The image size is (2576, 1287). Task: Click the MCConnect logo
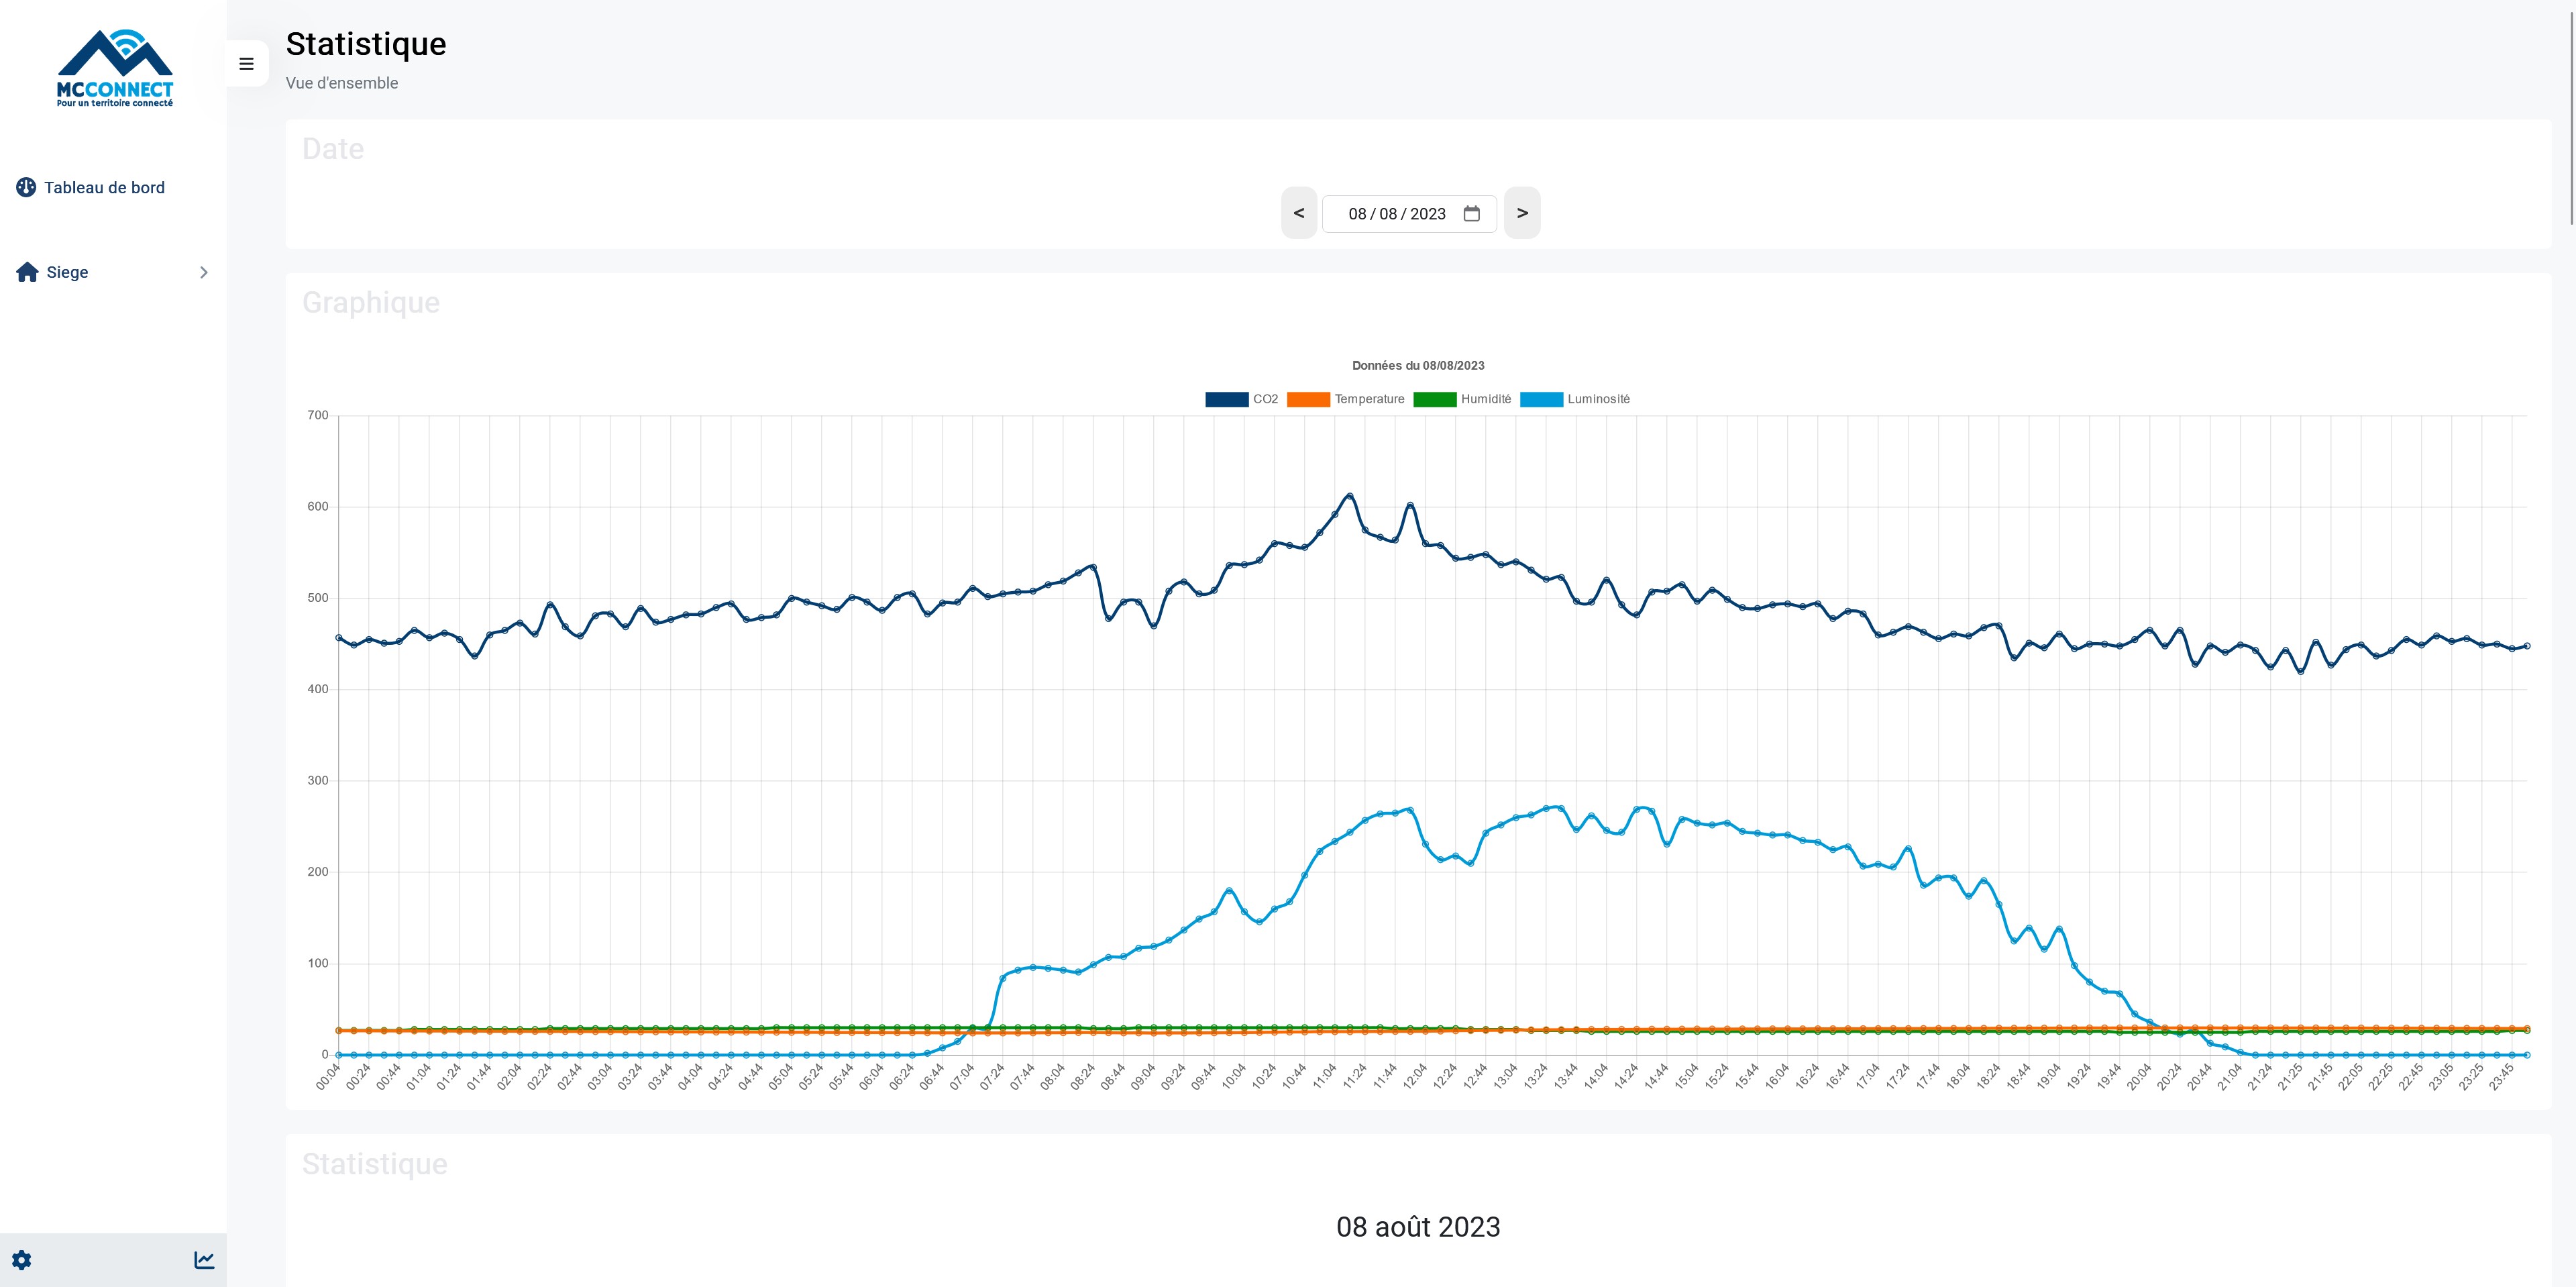[x=115, y=68]
